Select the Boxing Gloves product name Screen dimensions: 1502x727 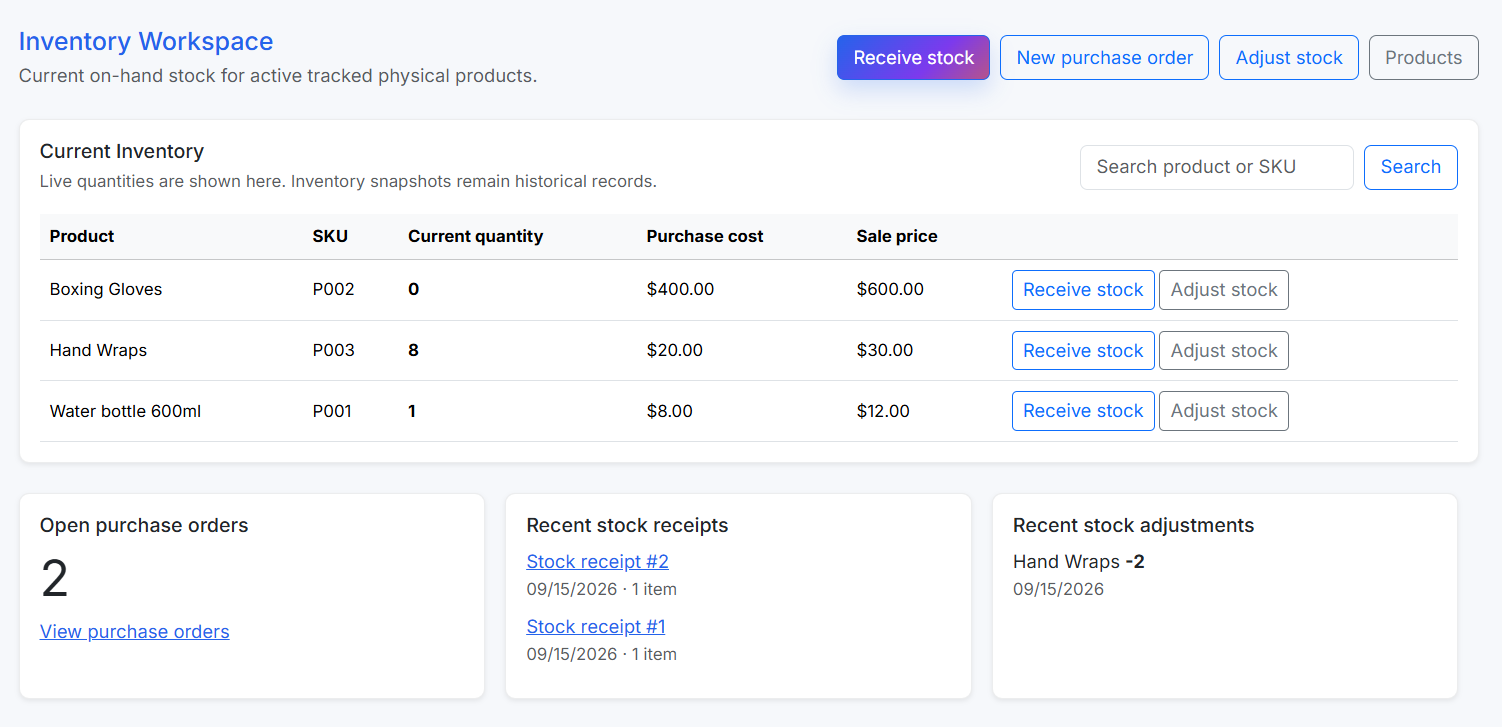pyautogui.click(x=106, y=290)
